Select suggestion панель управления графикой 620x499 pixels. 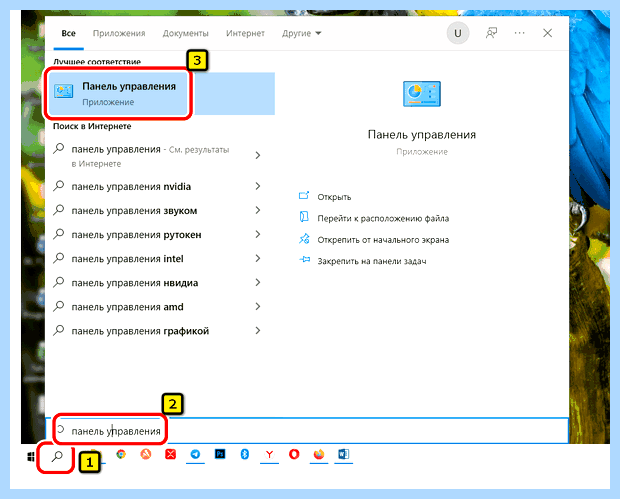pyautogui.click(x=140, y=331)
